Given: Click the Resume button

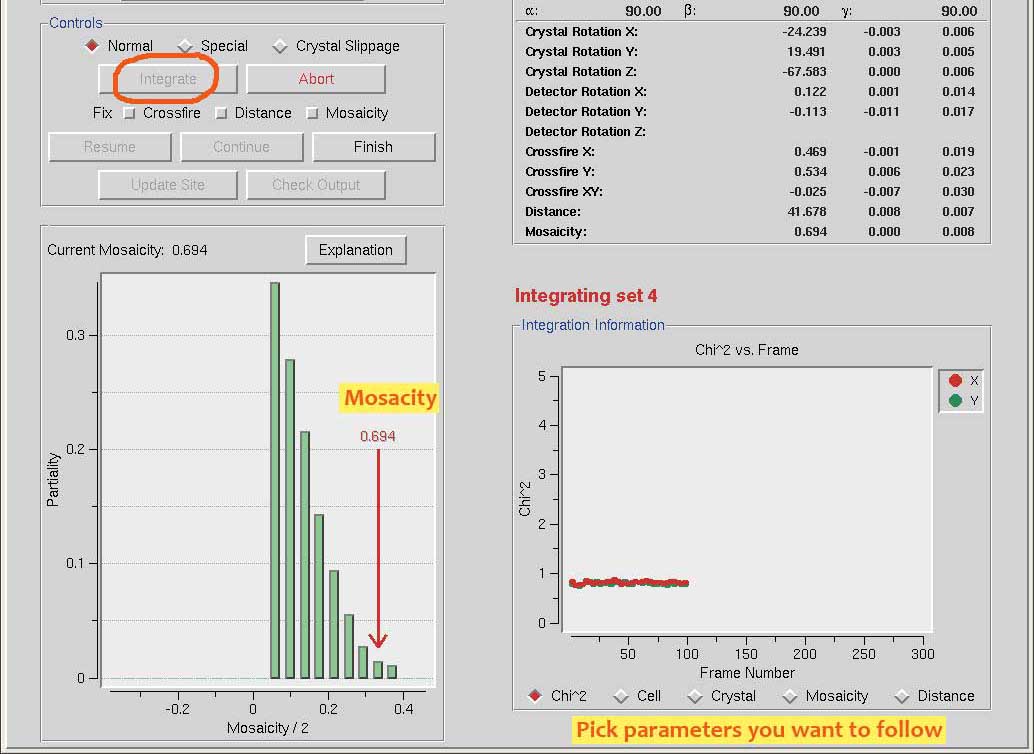Looking at the screenshot, I should (109, 147).
